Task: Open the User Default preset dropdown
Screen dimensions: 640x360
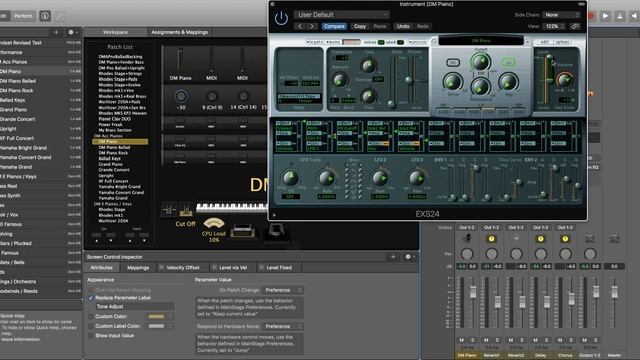Action: coord(342,15)
